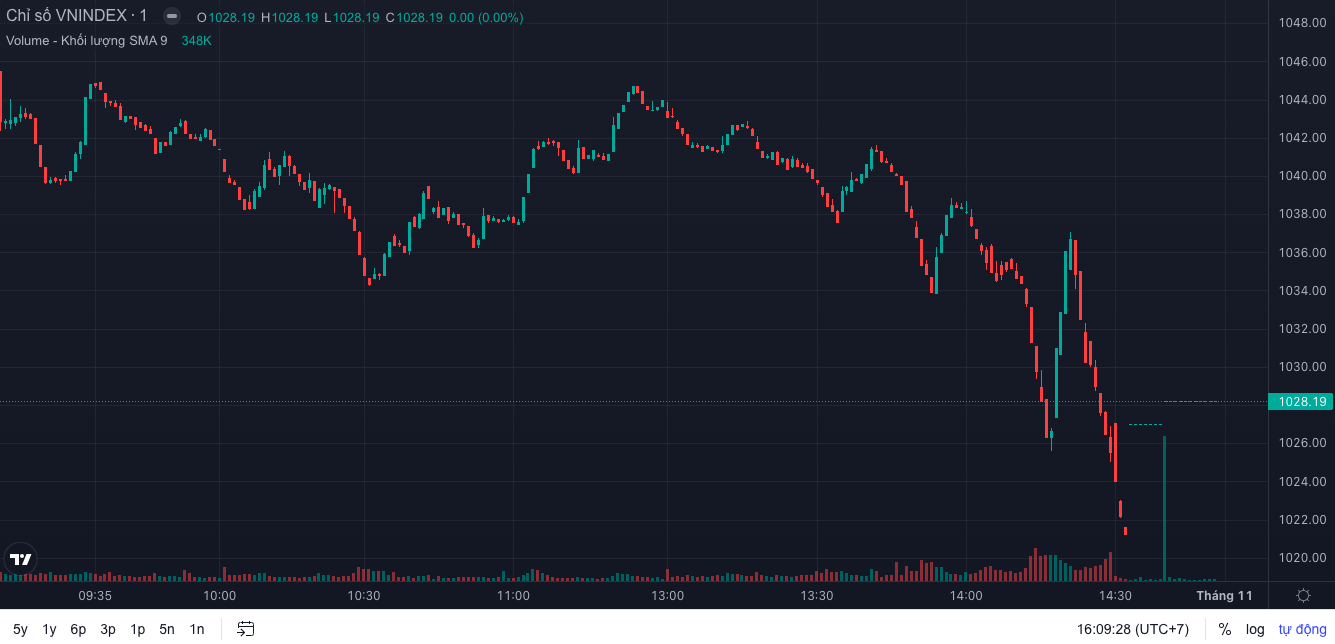Click the 1048.00 price axis label

pyautogui.click(x=1302, y=23)
